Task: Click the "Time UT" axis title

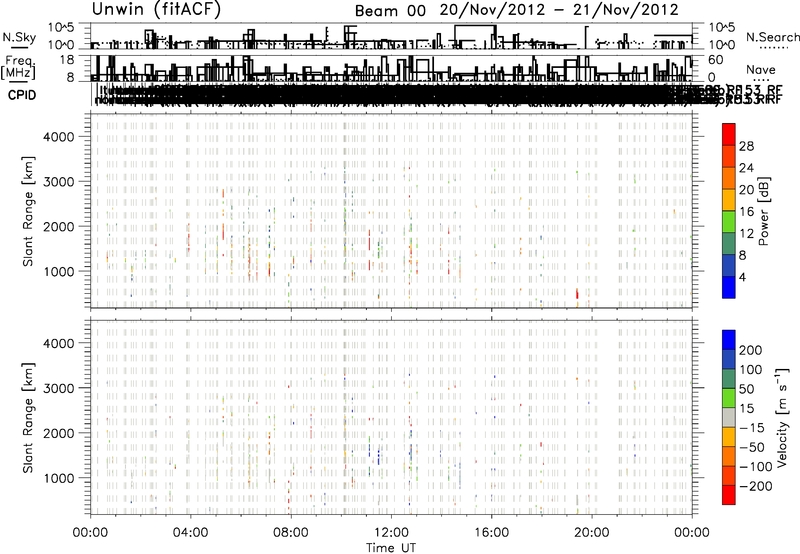Action: 391,547
